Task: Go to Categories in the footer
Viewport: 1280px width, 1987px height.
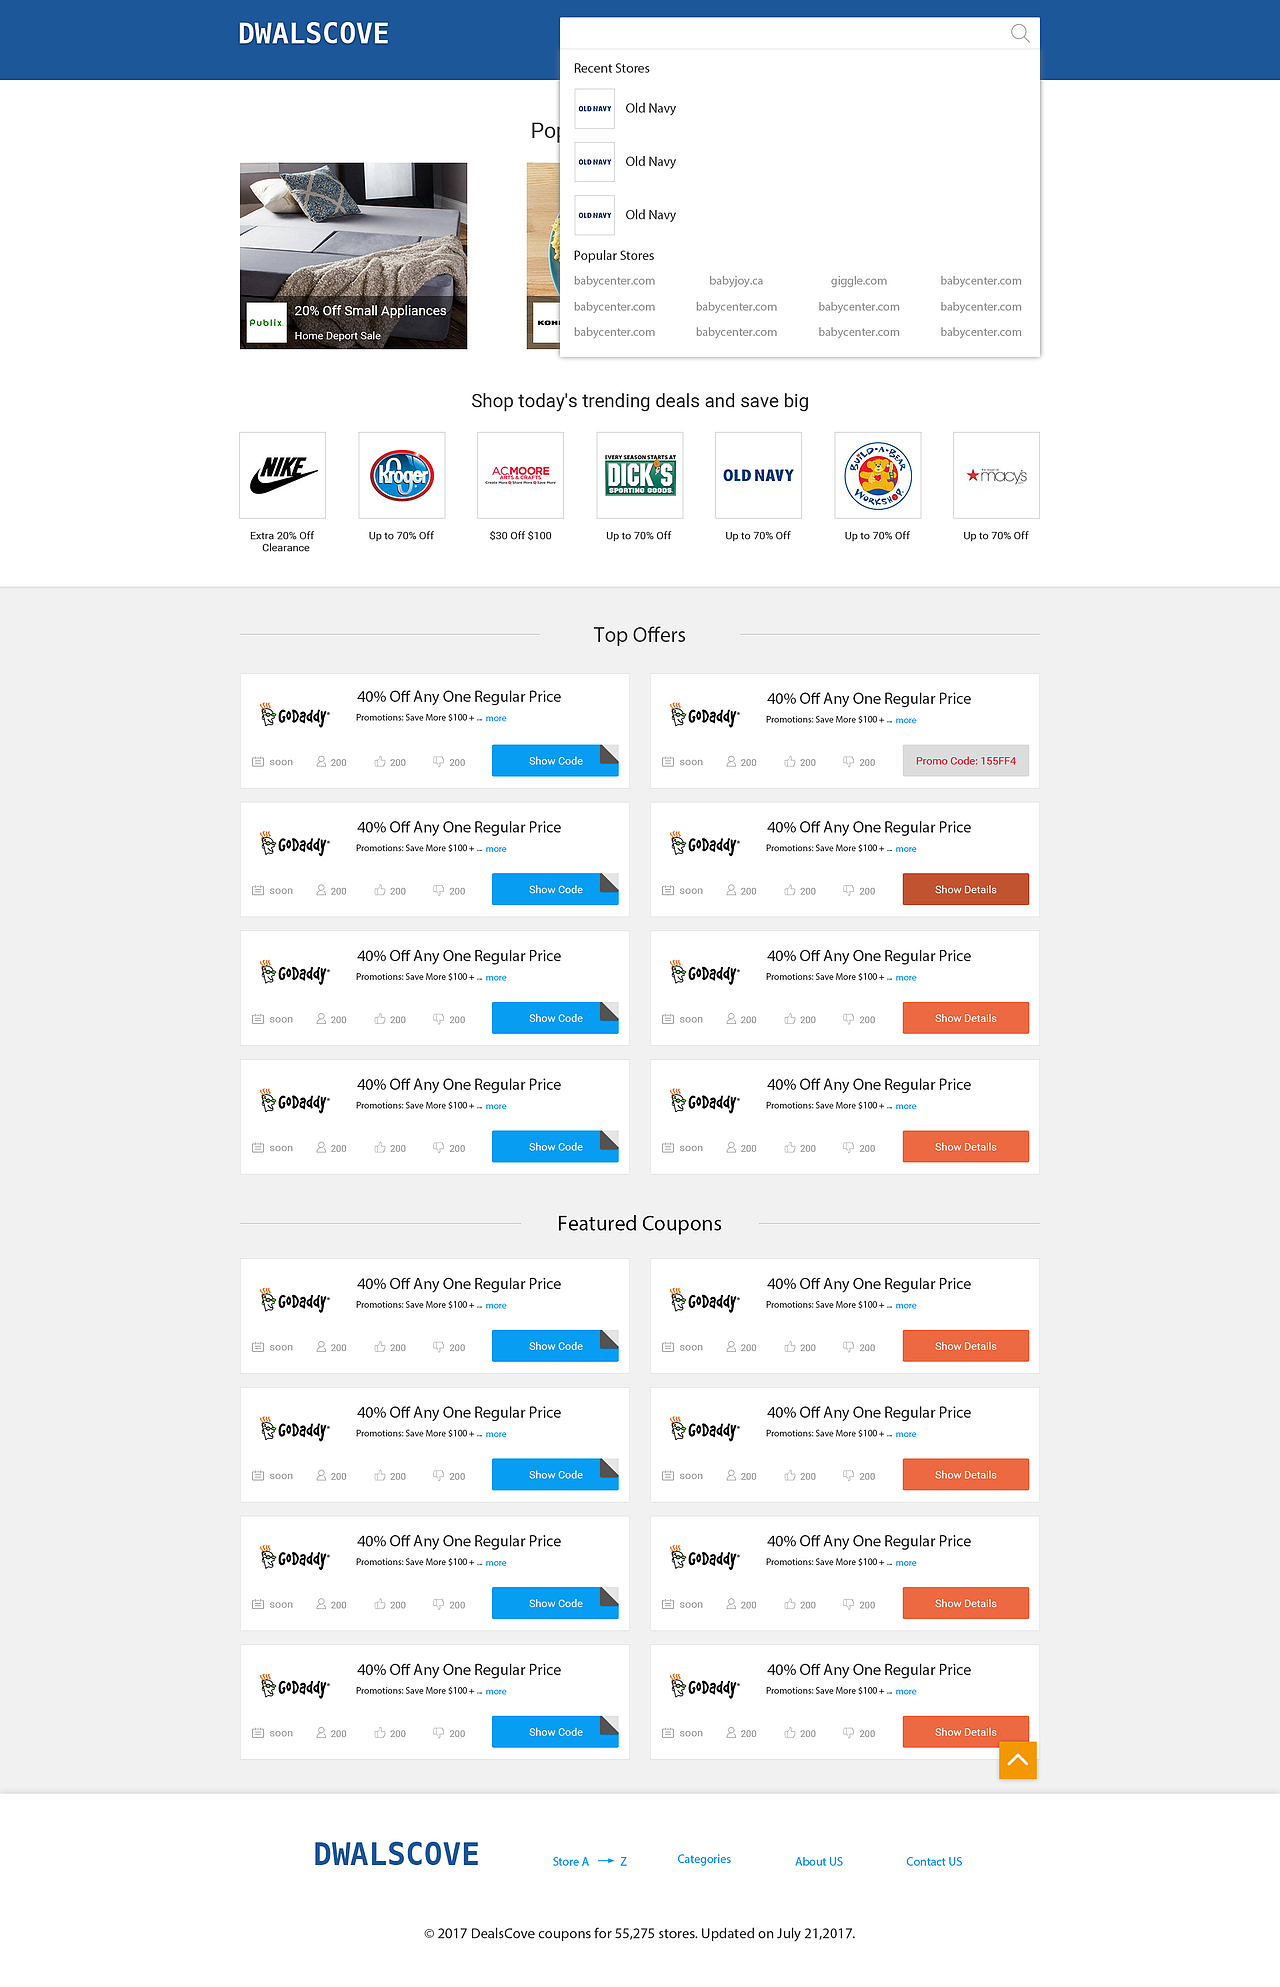Action: click(704, 1859)
